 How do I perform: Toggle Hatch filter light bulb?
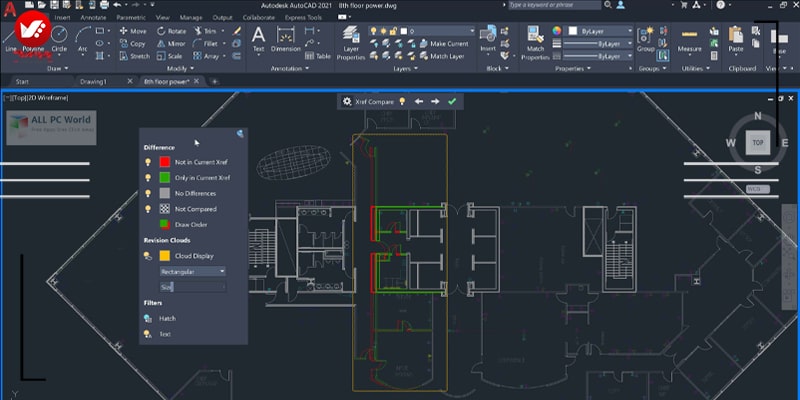tap(148, 318)
